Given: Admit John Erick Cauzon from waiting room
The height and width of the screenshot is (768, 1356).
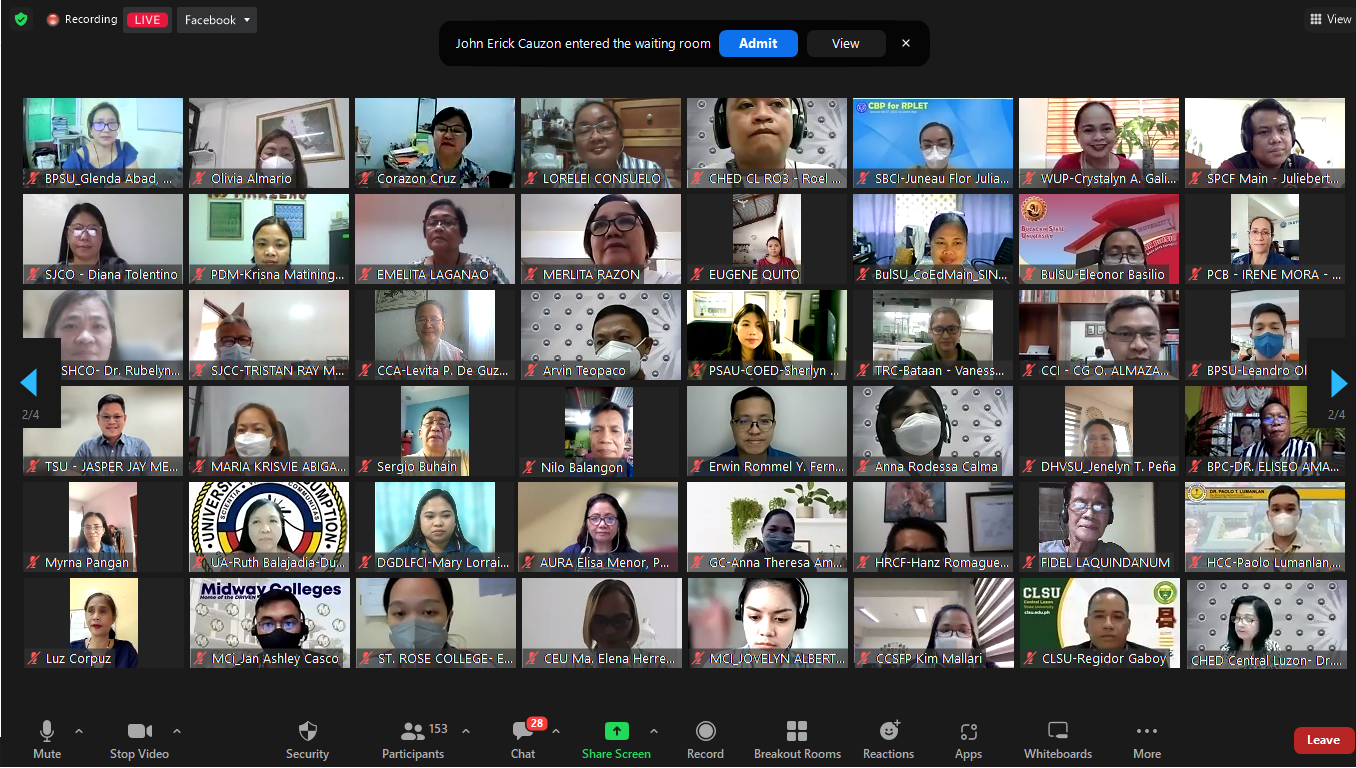Looking at the screenshot, I should 758,43.
